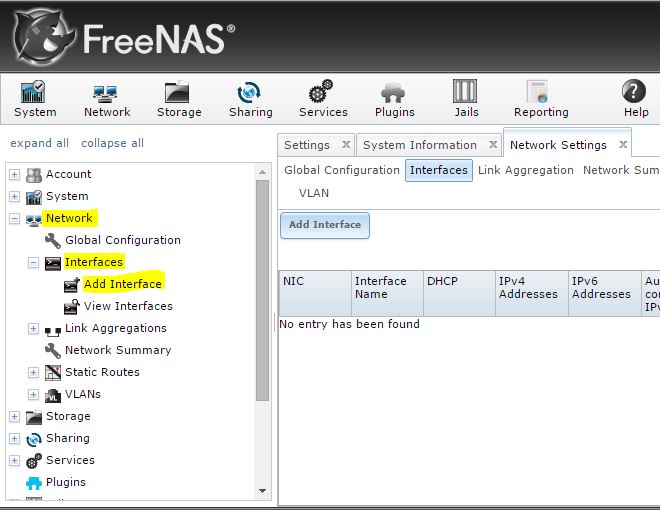Expand the Storage tree node
Viewport: 660px width, 510px height.
[14, 416]
